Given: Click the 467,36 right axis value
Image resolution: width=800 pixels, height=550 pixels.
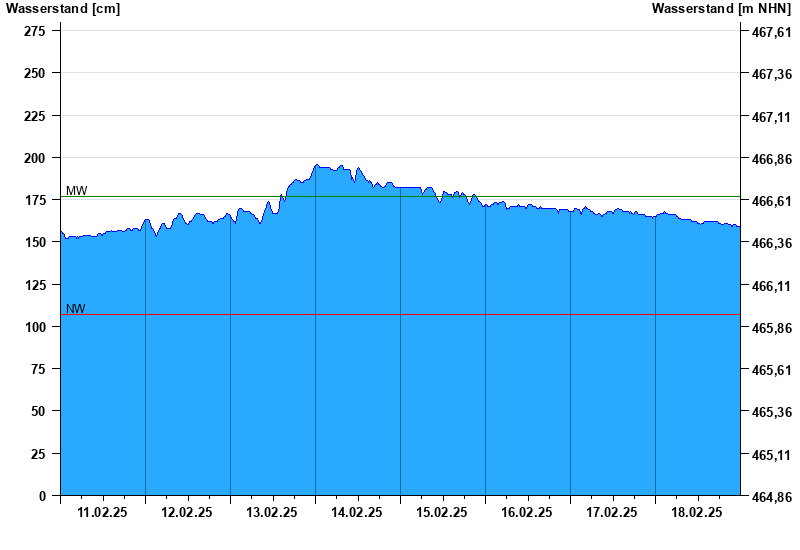Looking at the screenshot, I should [x=772, y=74].
